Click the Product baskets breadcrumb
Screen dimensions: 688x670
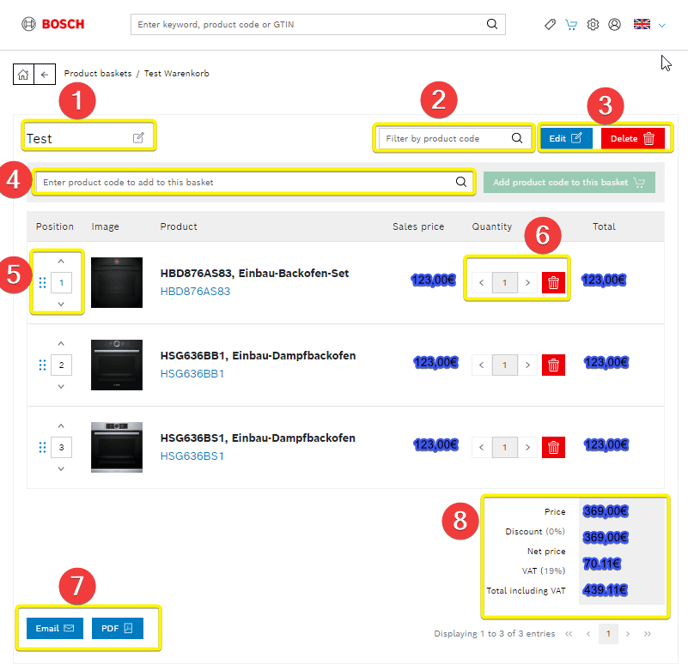coord(97,74)
